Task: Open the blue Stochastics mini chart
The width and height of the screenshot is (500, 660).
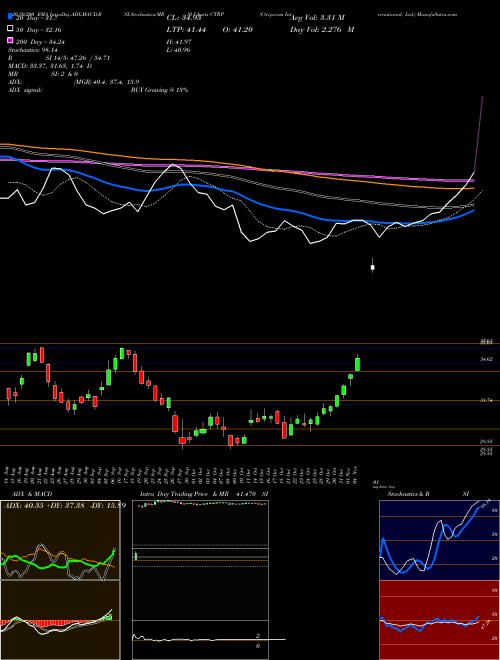Action: [x=439, y=540]
